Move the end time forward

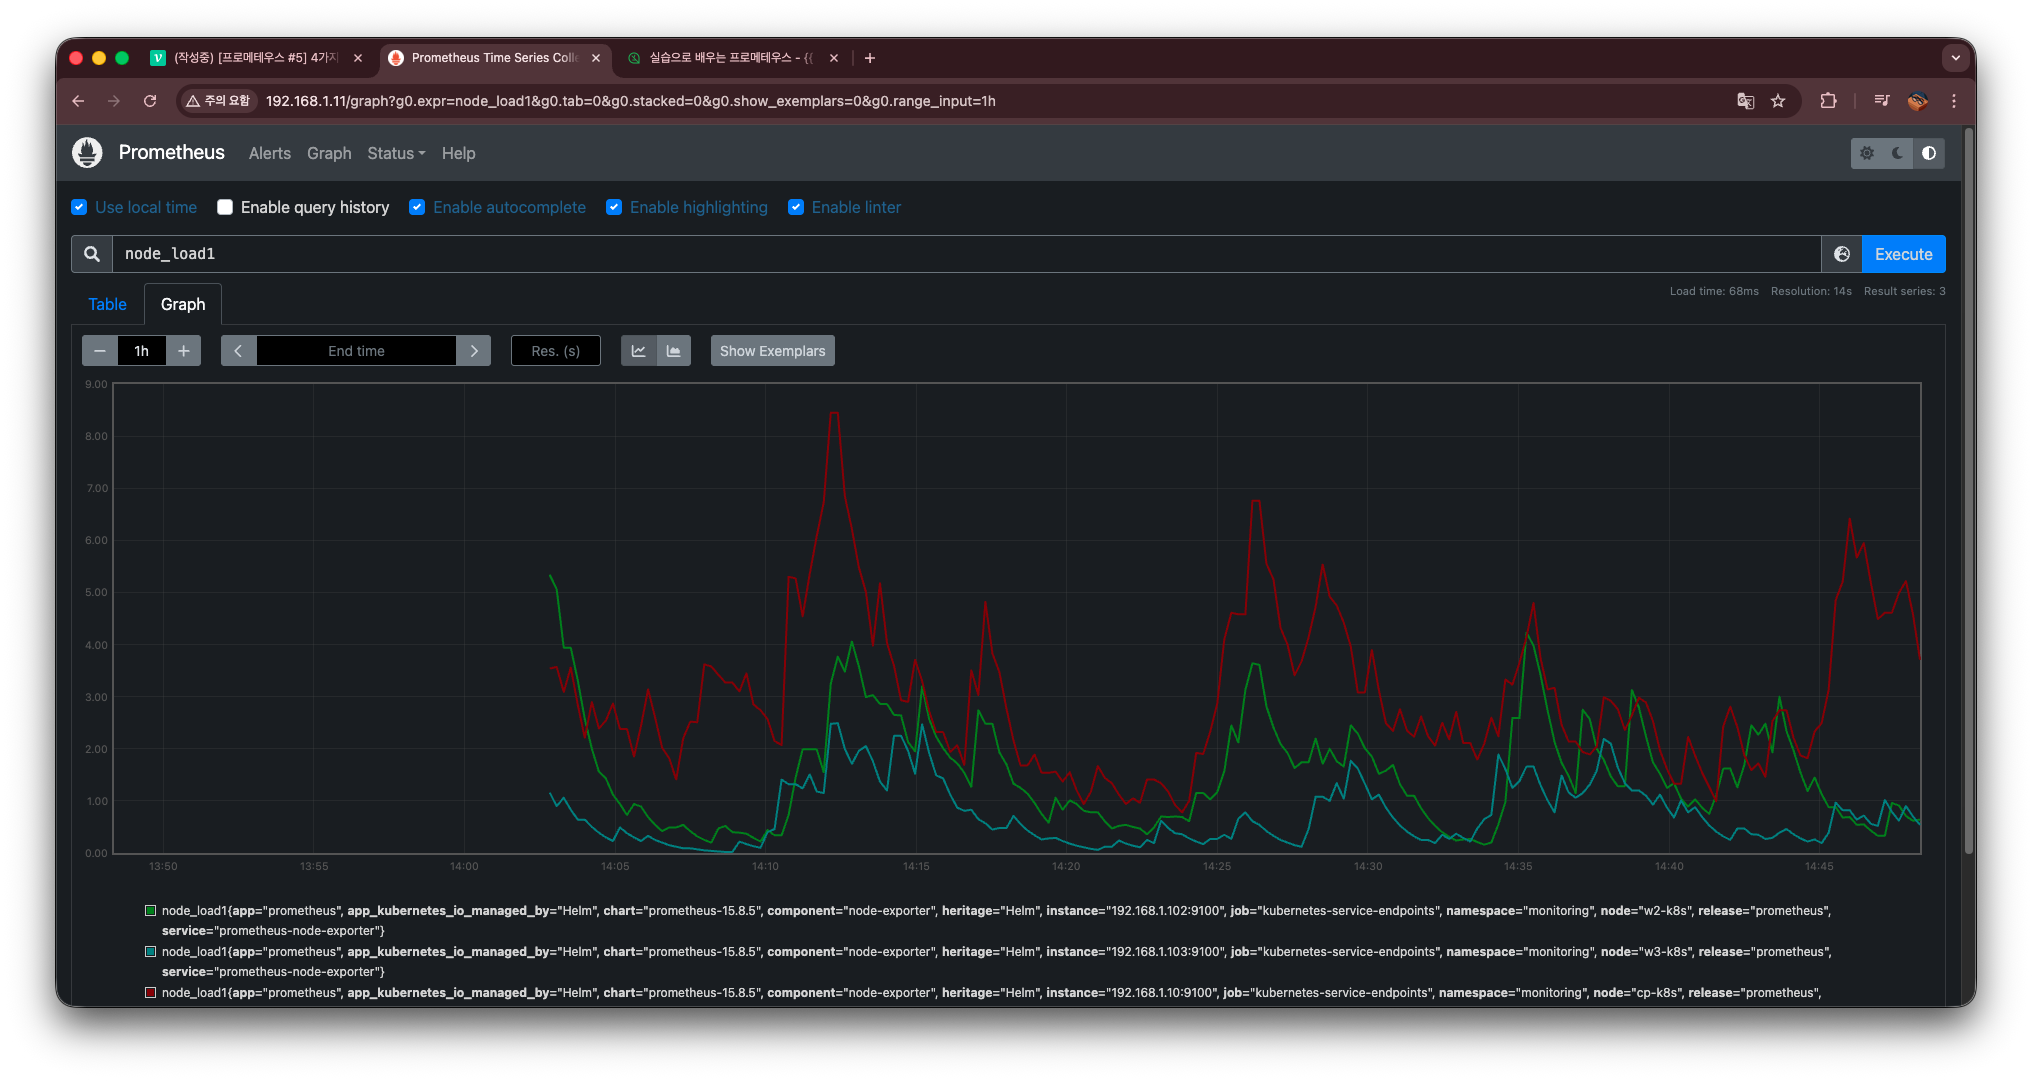click(474, 351)
